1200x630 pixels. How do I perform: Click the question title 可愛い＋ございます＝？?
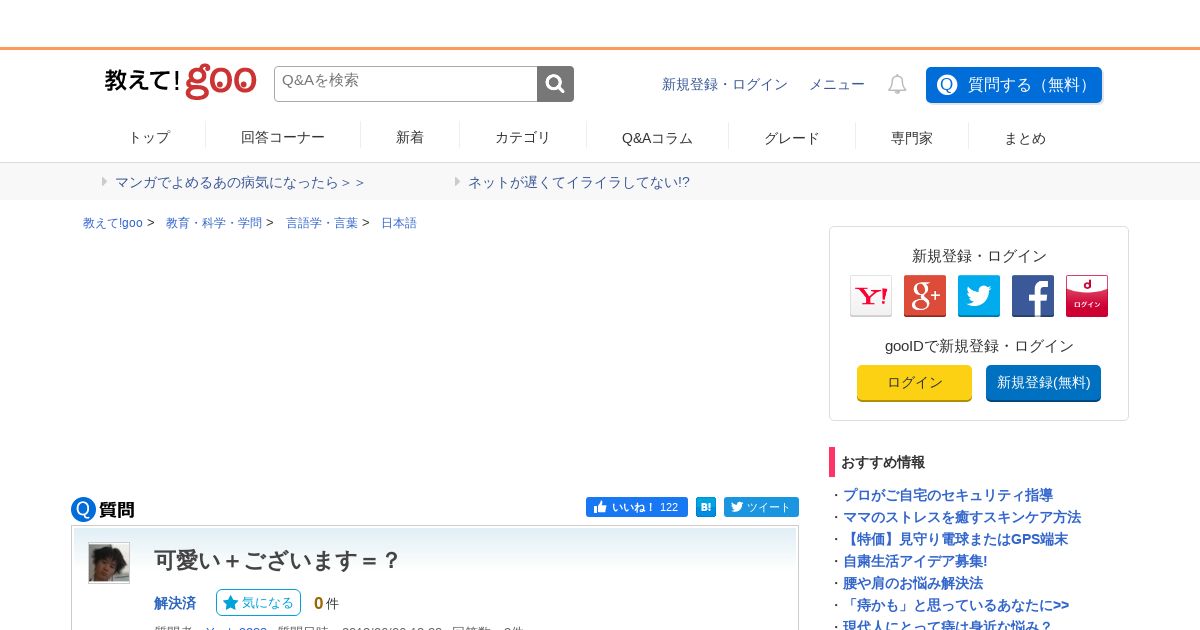pos(277,560)
